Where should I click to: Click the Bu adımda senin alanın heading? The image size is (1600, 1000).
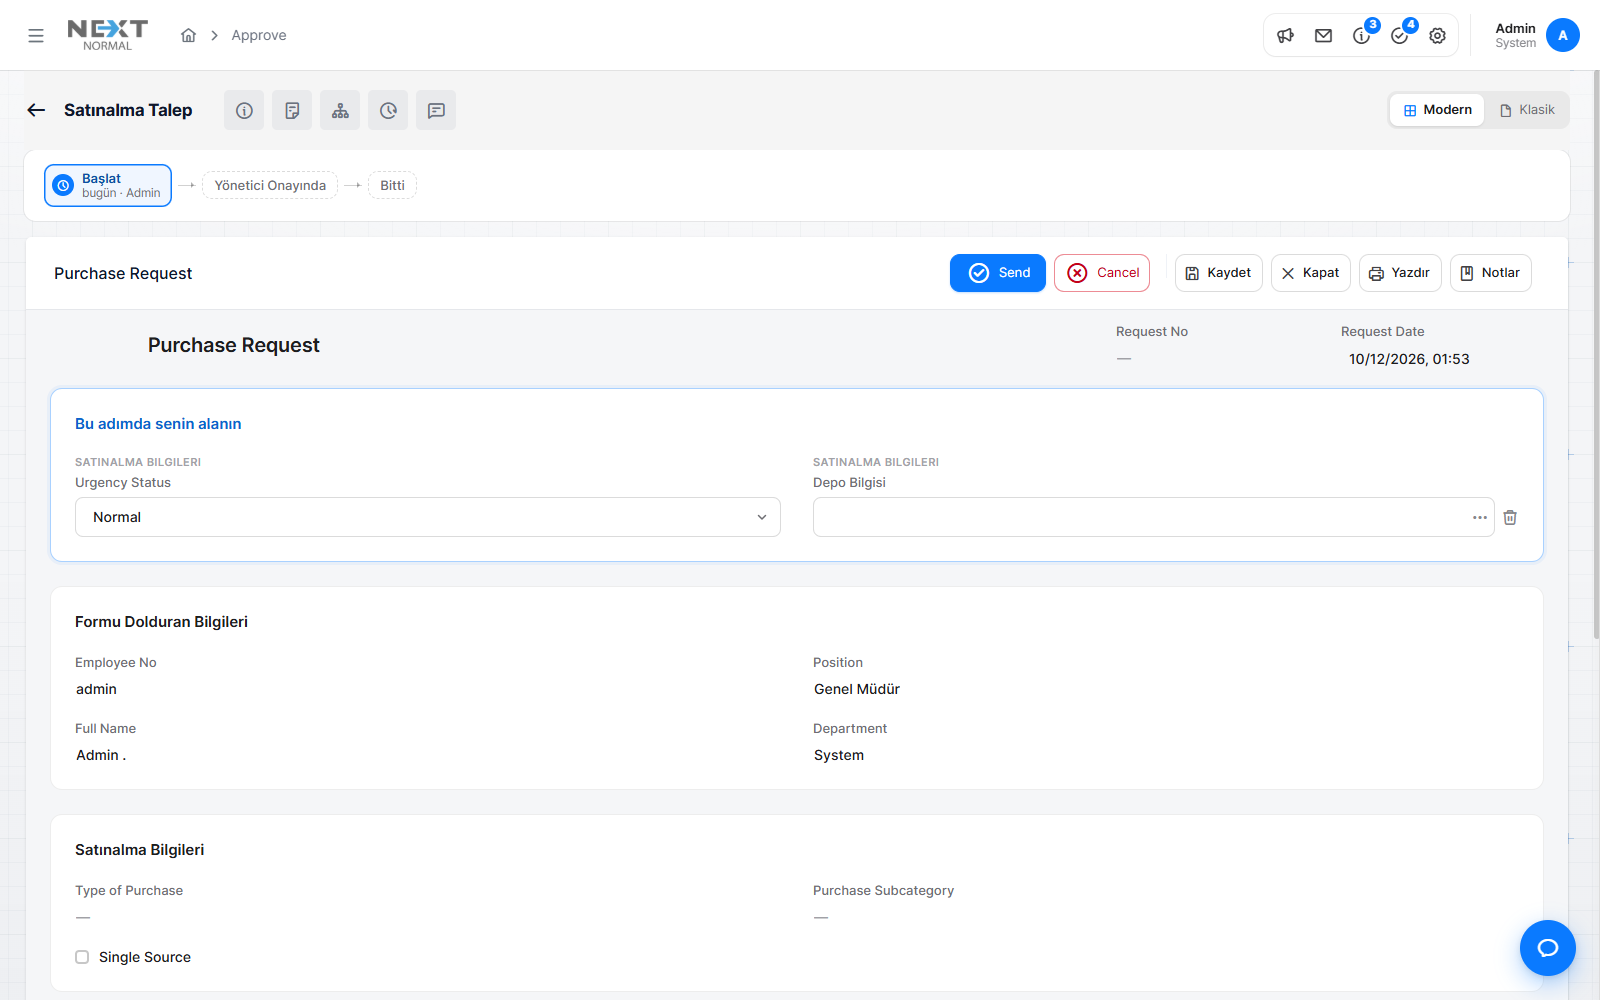(x=158, y=424)
